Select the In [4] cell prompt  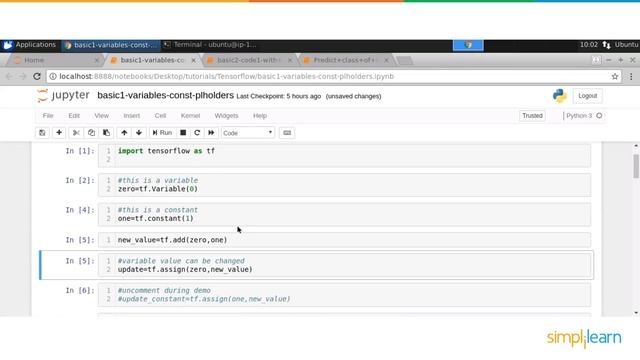coord(80,210)
